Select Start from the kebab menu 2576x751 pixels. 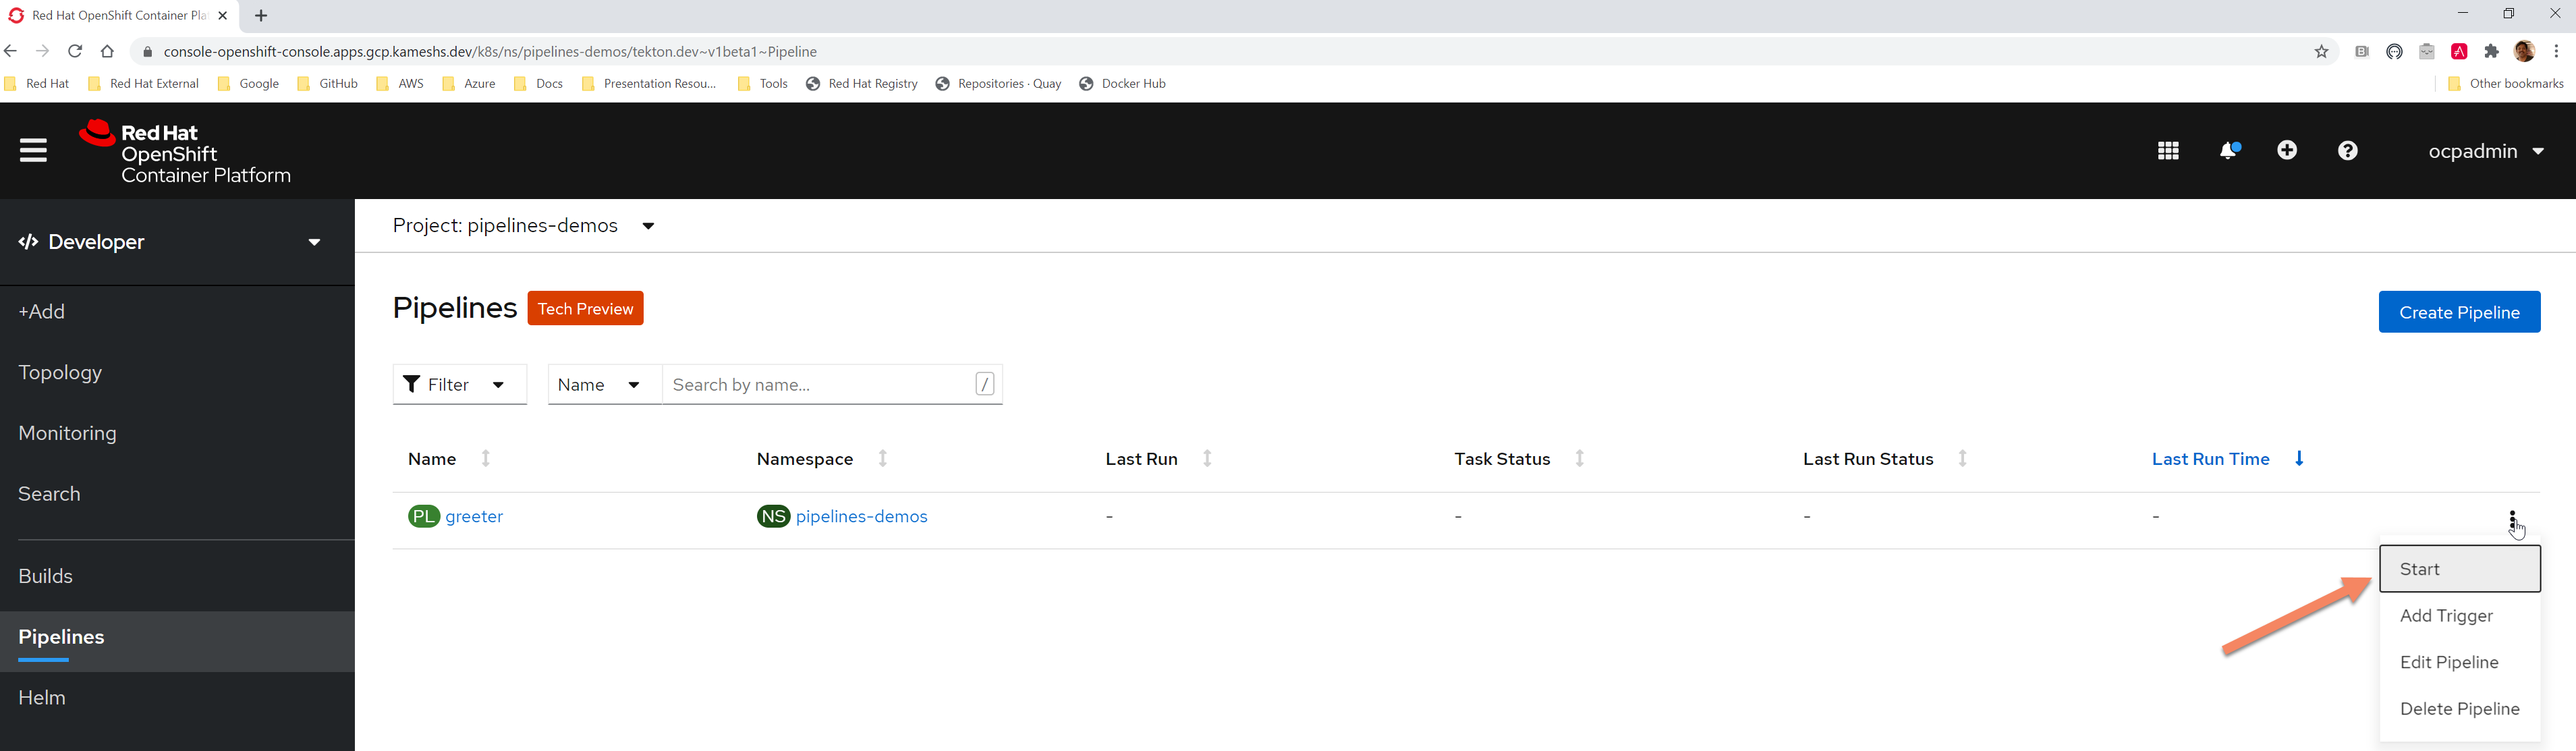(x=2459, y=569)
